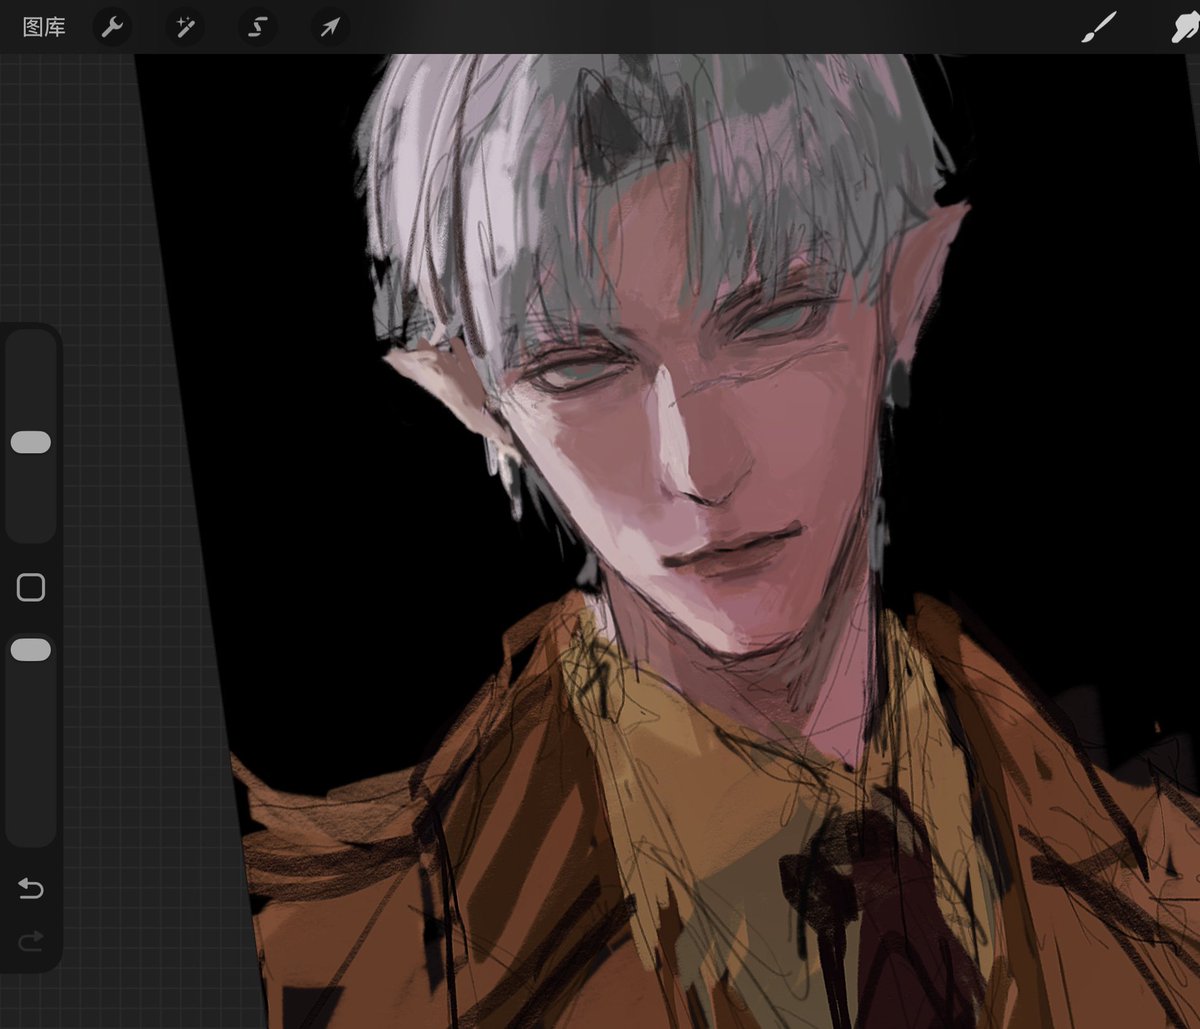Undo the last stroke with arrow icon
This screenshot has width=1200, height=1029.
tap(31, 888)
